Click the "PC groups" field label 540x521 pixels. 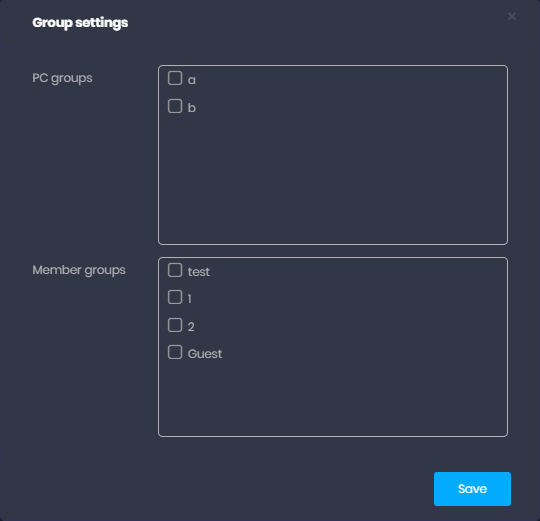(x=62, y=78)
